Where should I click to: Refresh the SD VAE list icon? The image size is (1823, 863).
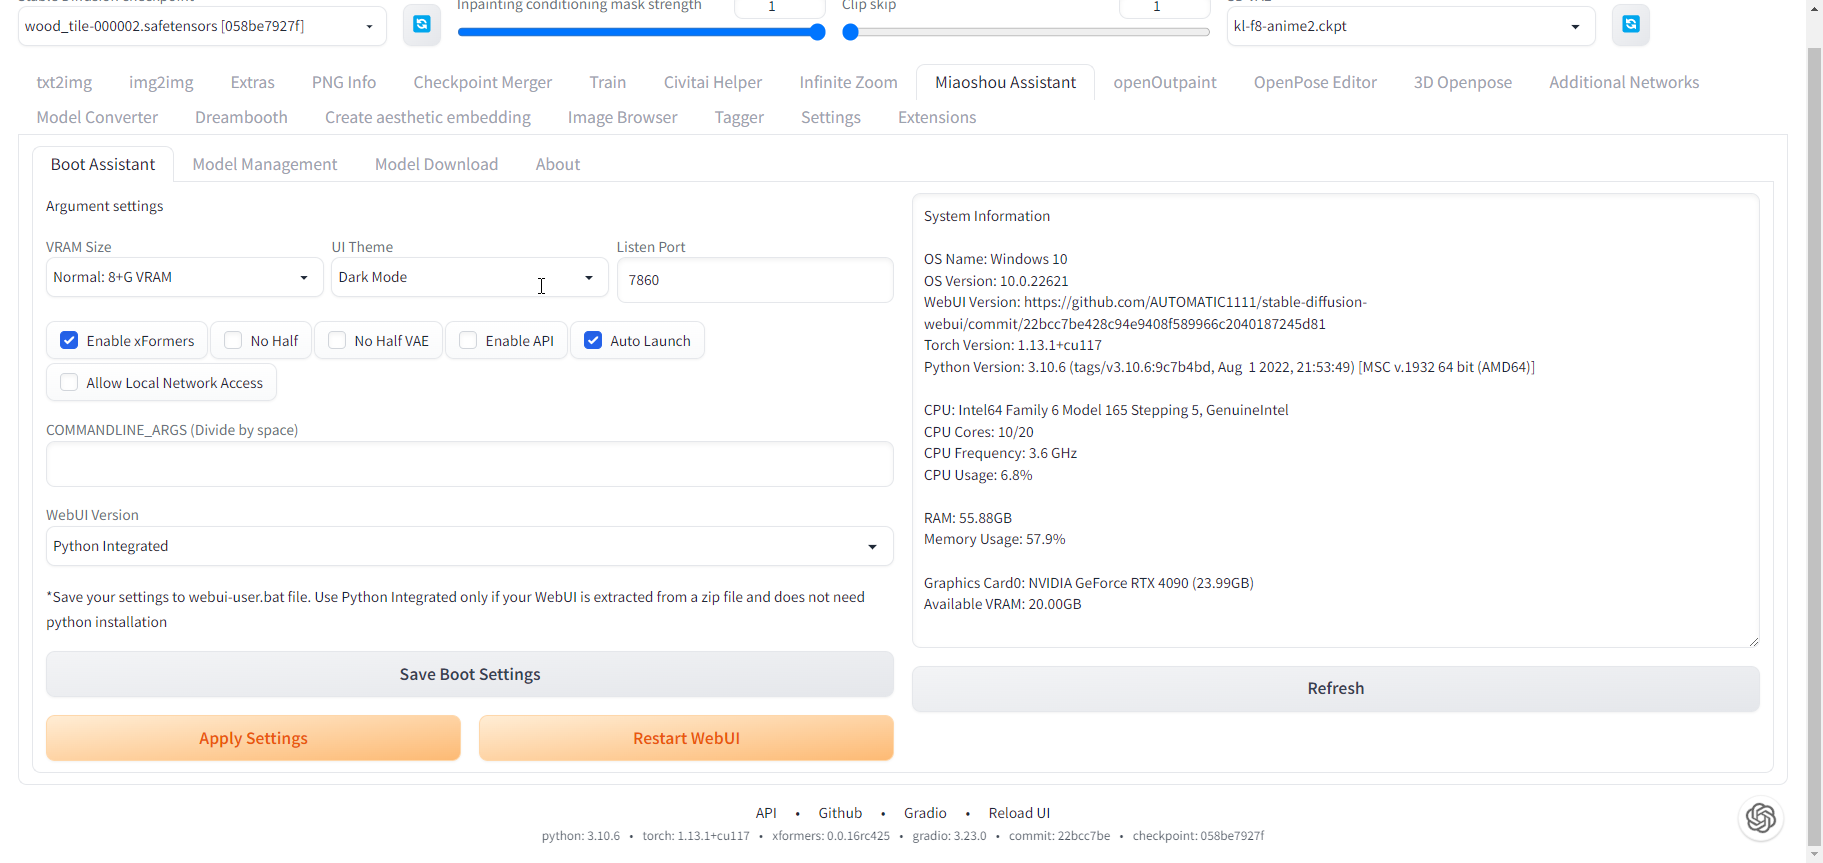coord(1630,25)
